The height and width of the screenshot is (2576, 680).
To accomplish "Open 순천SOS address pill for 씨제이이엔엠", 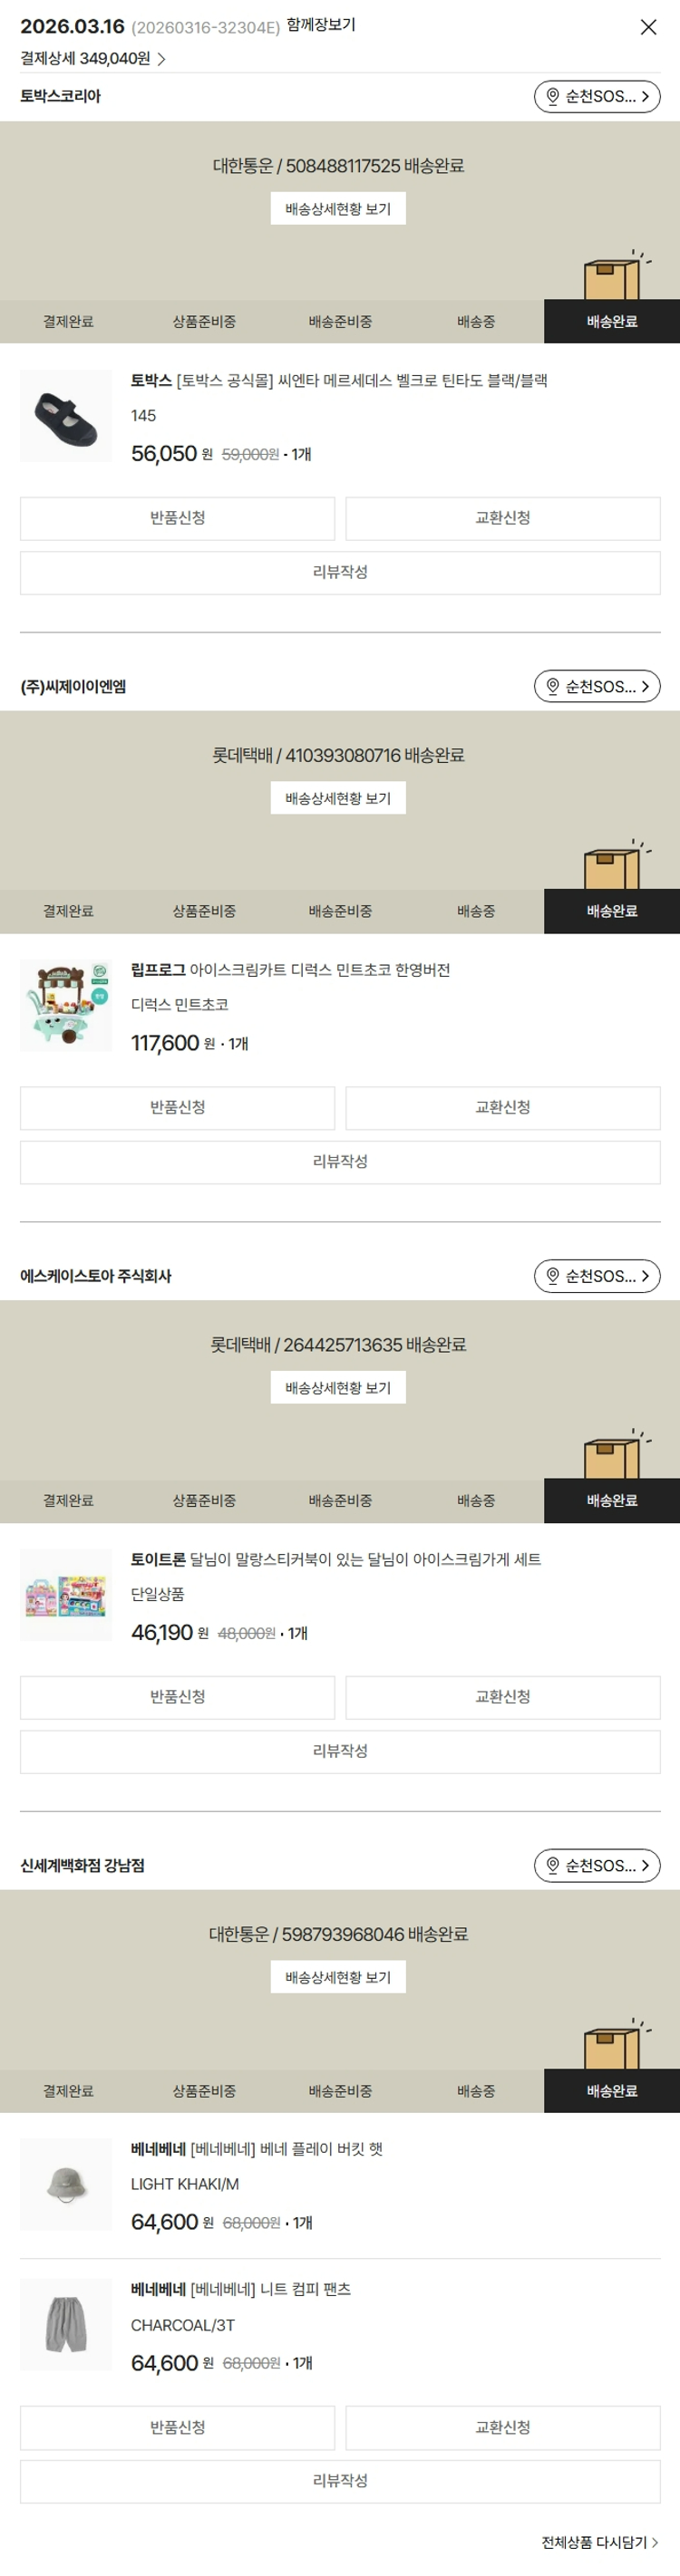I will click(597, 687).
